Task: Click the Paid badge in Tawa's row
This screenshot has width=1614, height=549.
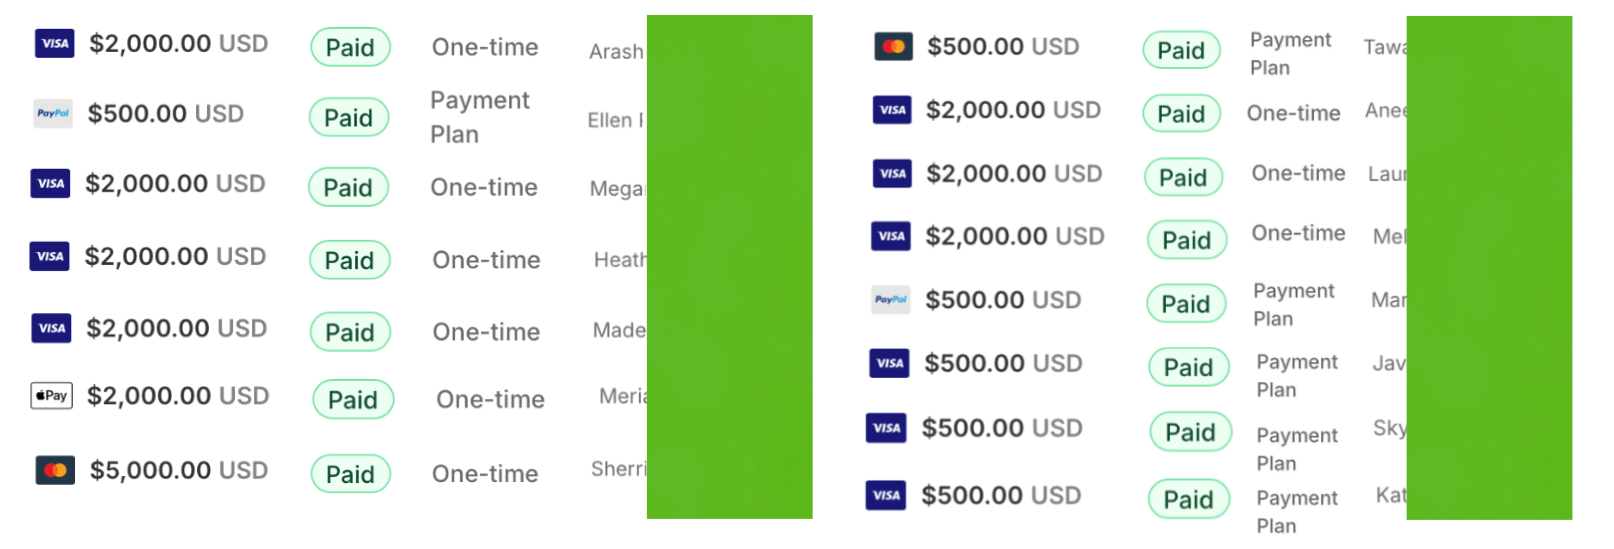Action: pos(1181,51)
